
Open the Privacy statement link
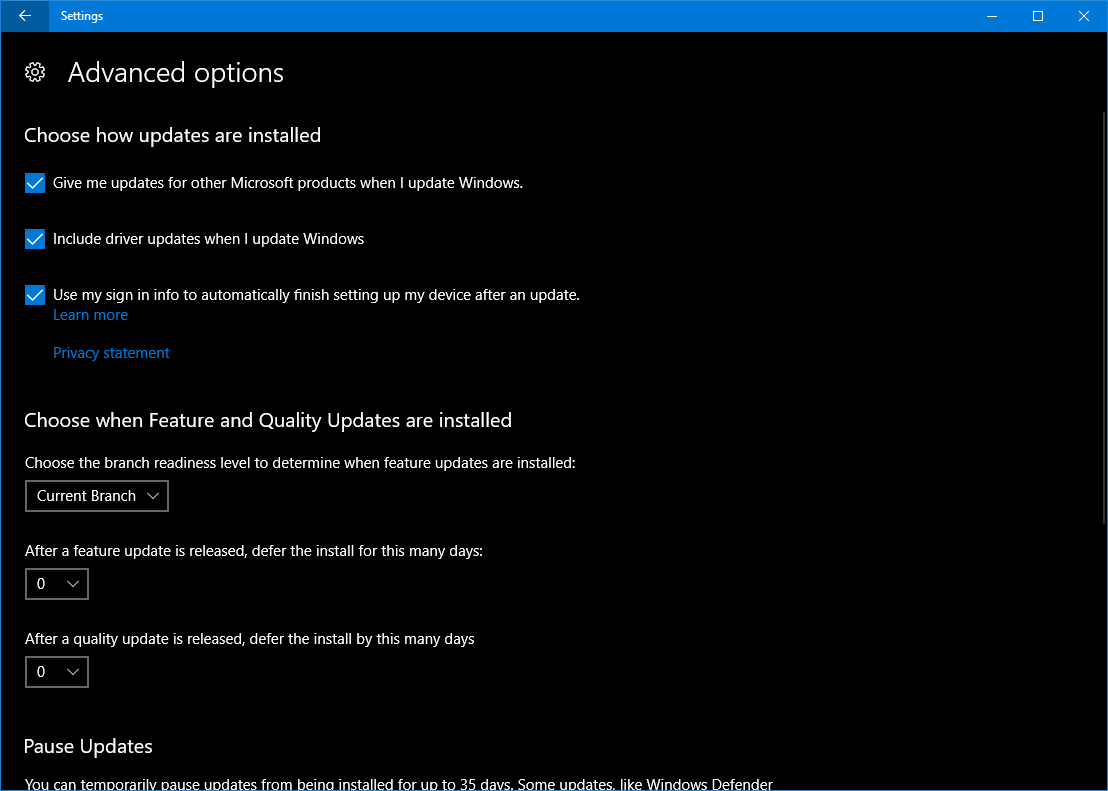111,353
